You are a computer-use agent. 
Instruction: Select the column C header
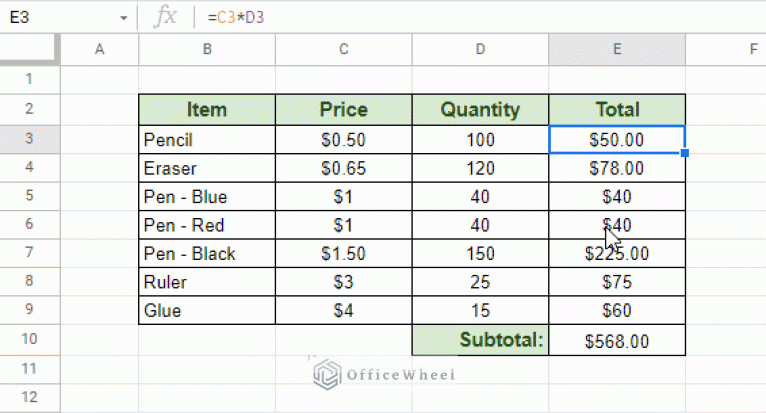pos(343,49)
